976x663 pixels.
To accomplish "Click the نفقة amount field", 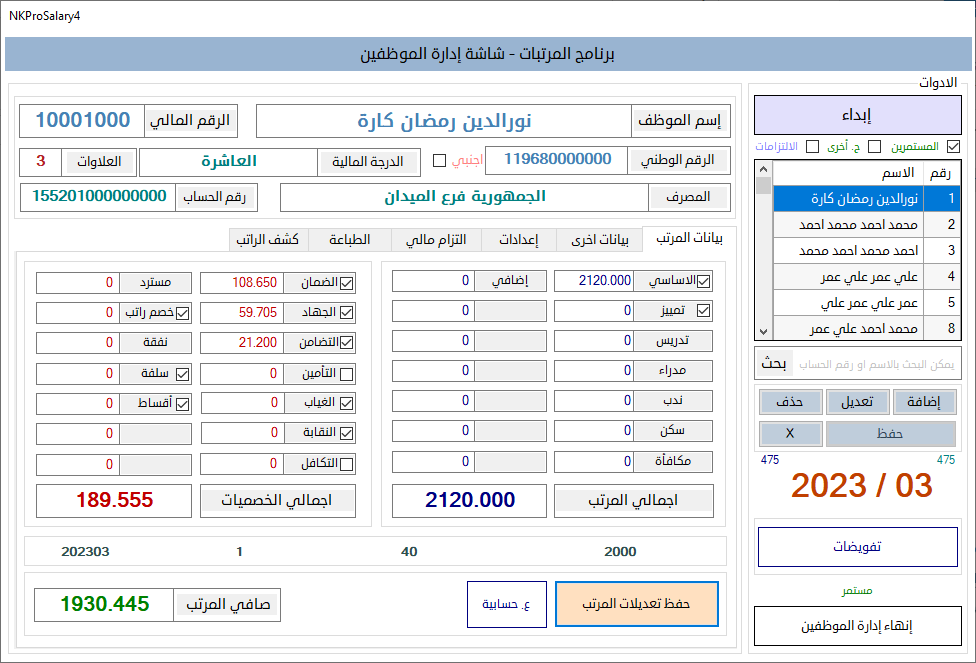I will [78, 342].
